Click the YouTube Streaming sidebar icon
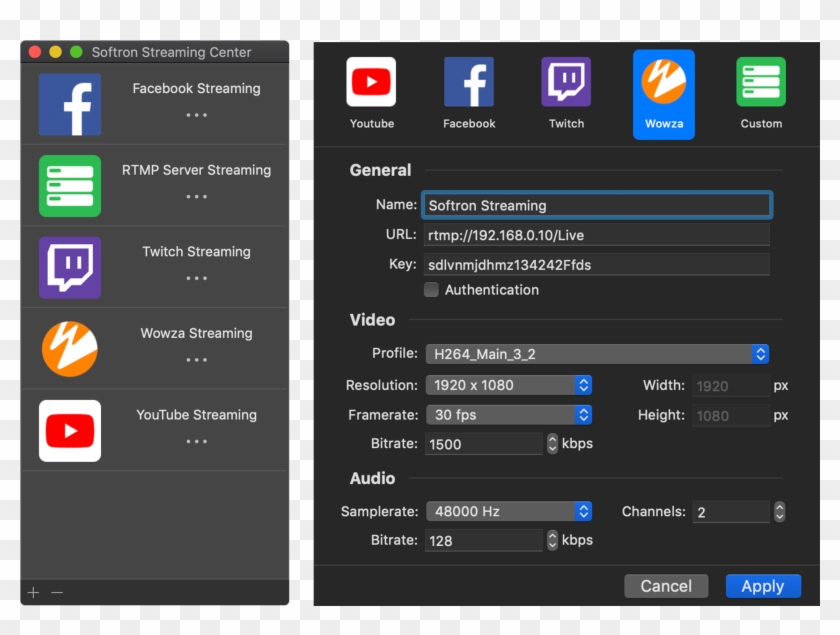This screenshot has width=840, height=635. point(67,430)
